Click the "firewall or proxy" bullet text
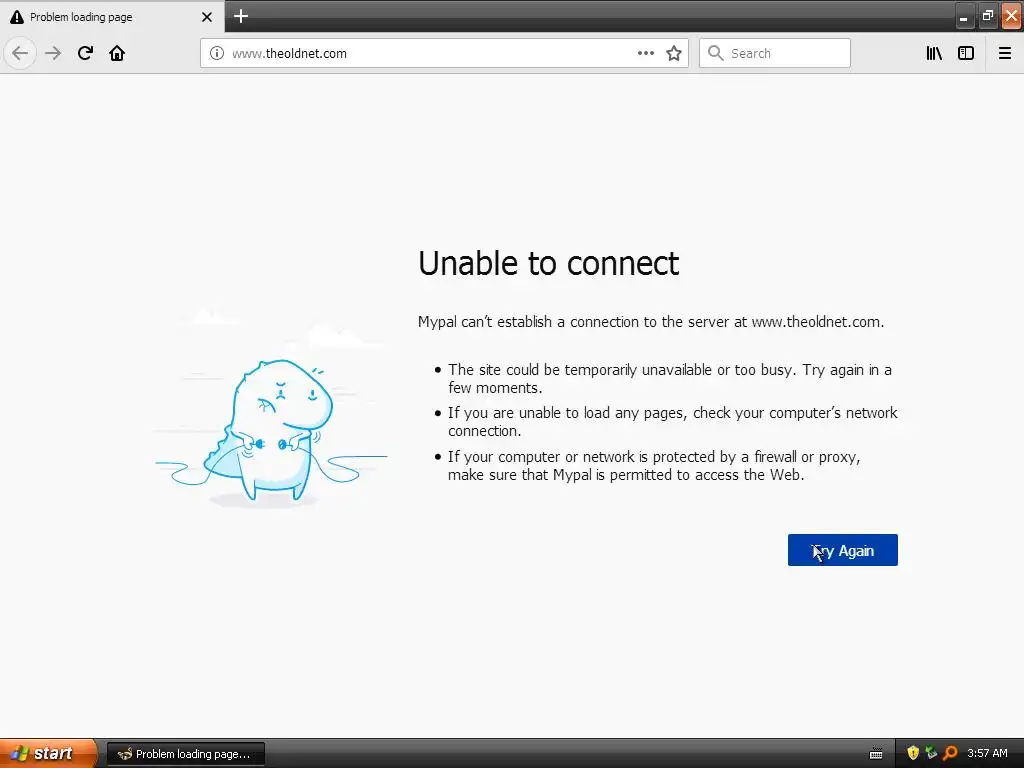The image size is (1024, 768). click(654, 466)
